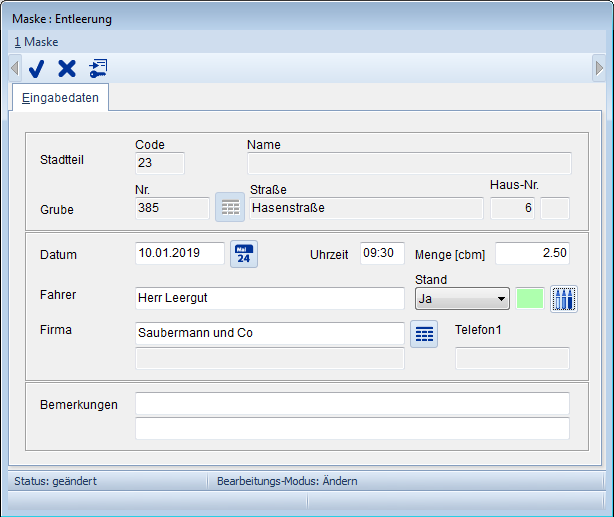Click the blue X cancel icon
Viewport: 614px width, 517px height.
tap(67, 68)
